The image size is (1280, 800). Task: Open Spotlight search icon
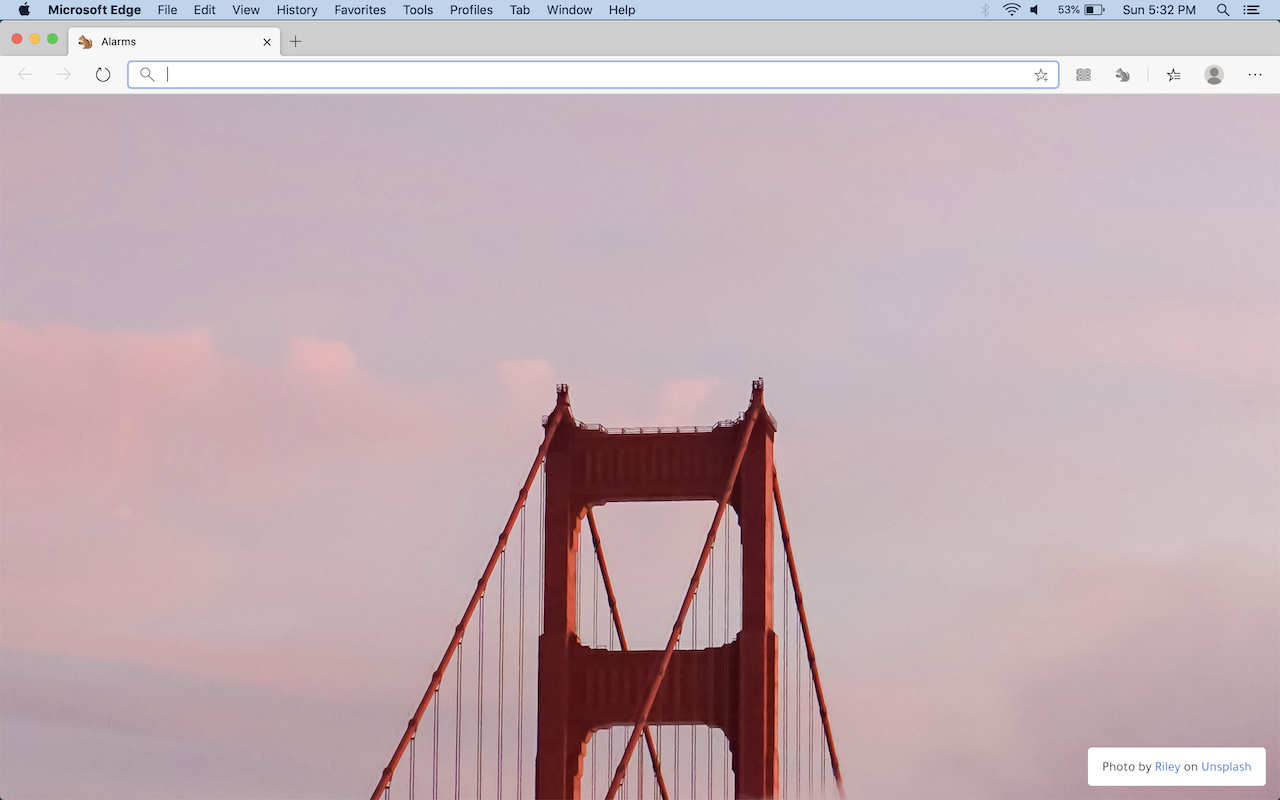[x=1223, y=10]
